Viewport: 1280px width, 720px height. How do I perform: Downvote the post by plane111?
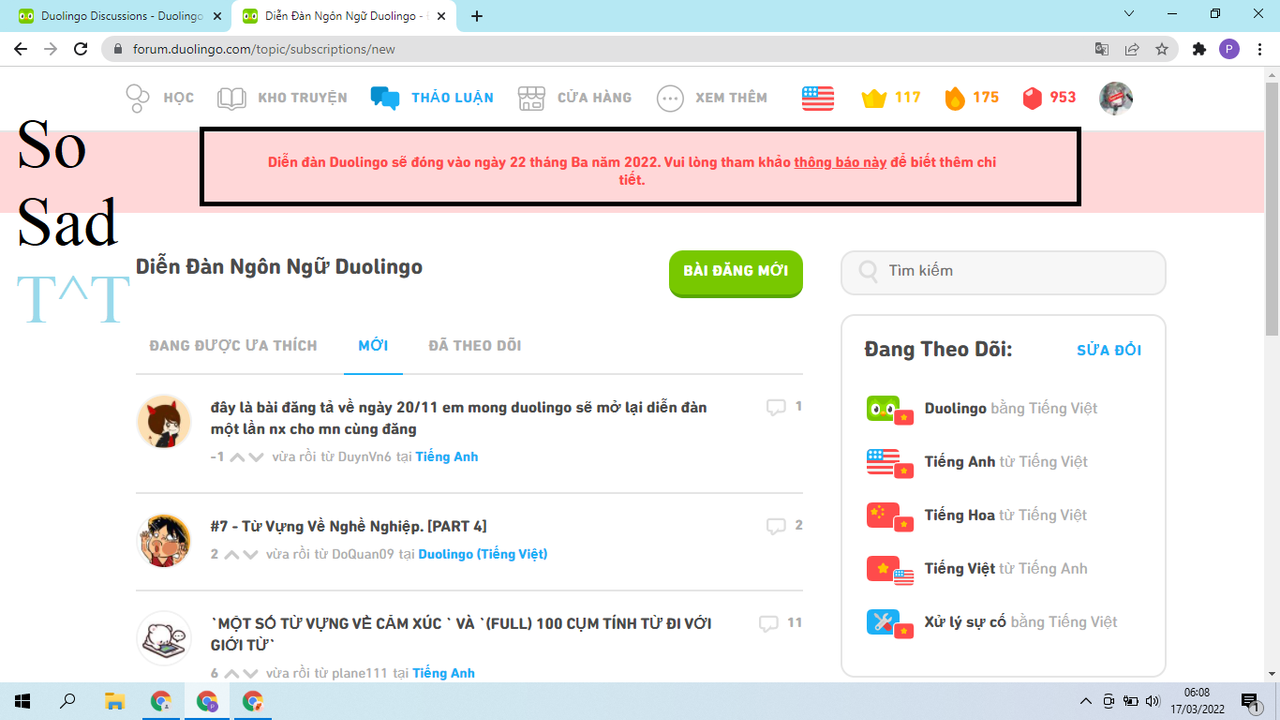(x=250, y=673)
